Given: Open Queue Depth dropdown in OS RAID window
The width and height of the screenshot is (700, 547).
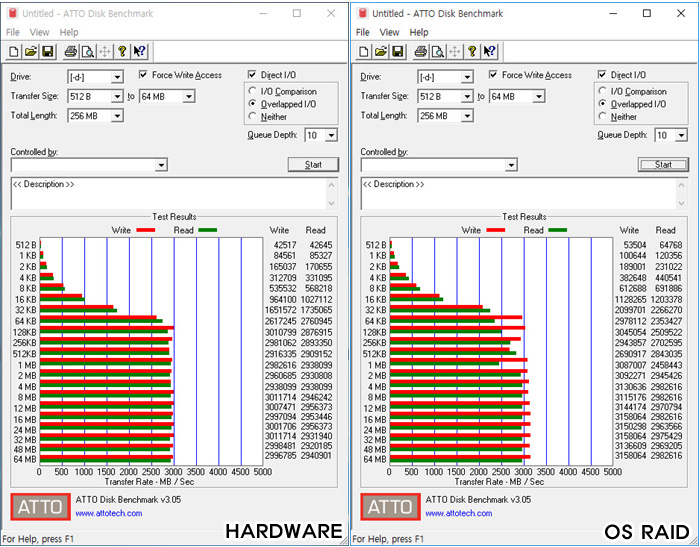Looking at the screenshot, I should pyautogui.click(x=681, y=135).
